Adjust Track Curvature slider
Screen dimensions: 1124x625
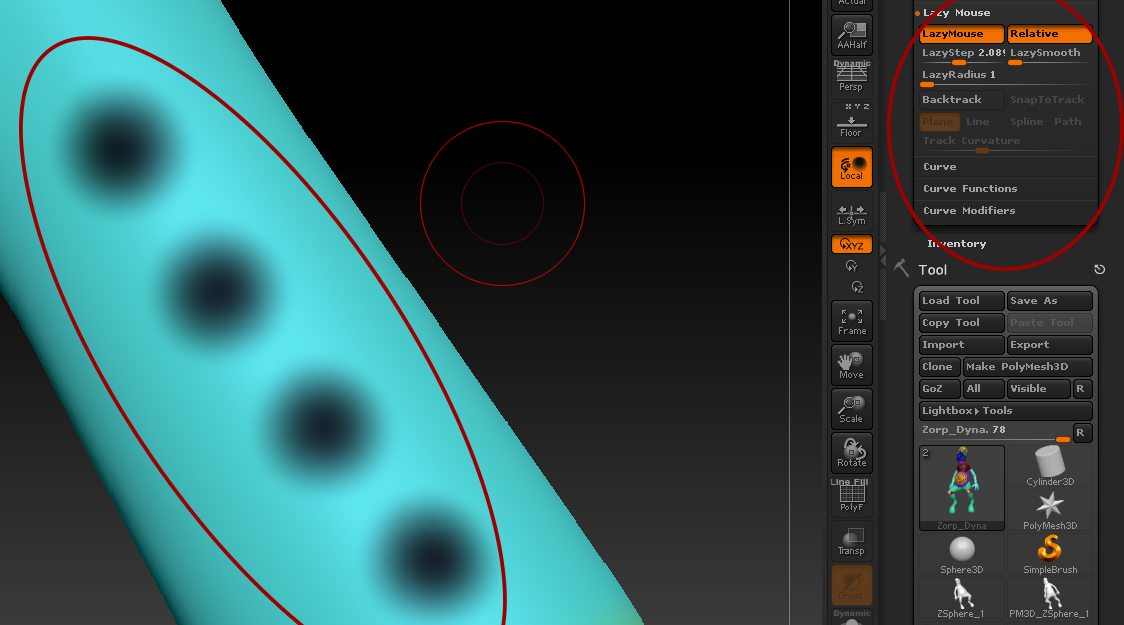(1006, 143)
